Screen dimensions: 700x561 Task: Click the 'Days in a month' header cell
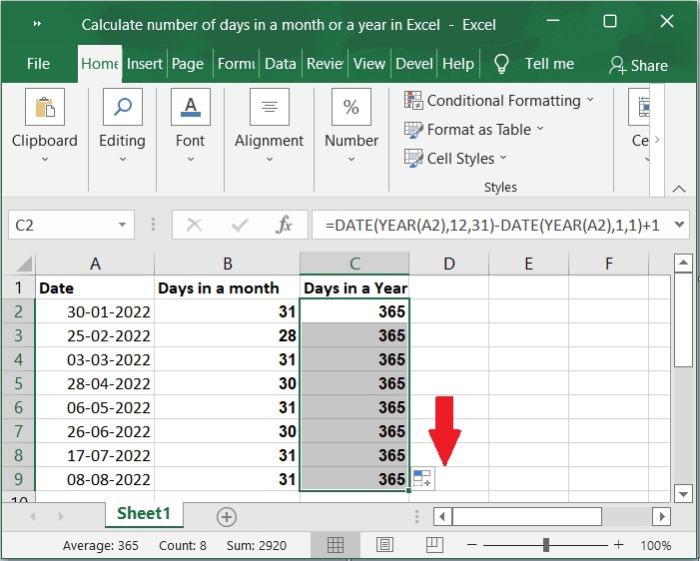coord(227,287)
